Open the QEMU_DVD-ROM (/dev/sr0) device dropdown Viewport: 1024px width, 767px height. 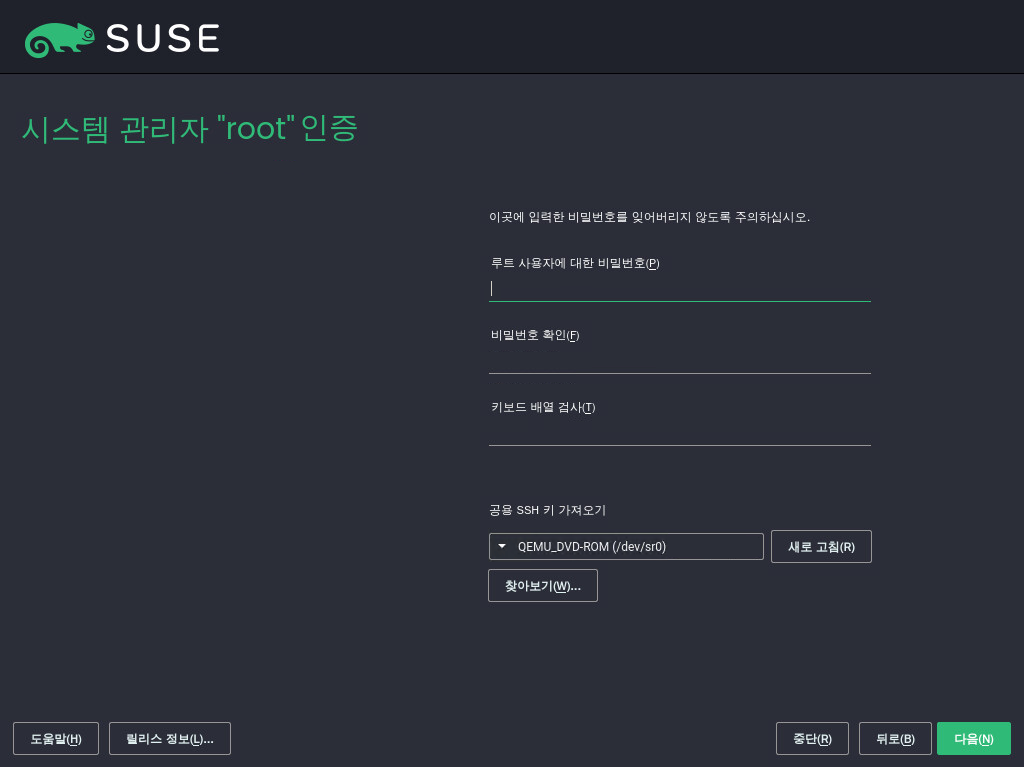(x=626, y=547)
